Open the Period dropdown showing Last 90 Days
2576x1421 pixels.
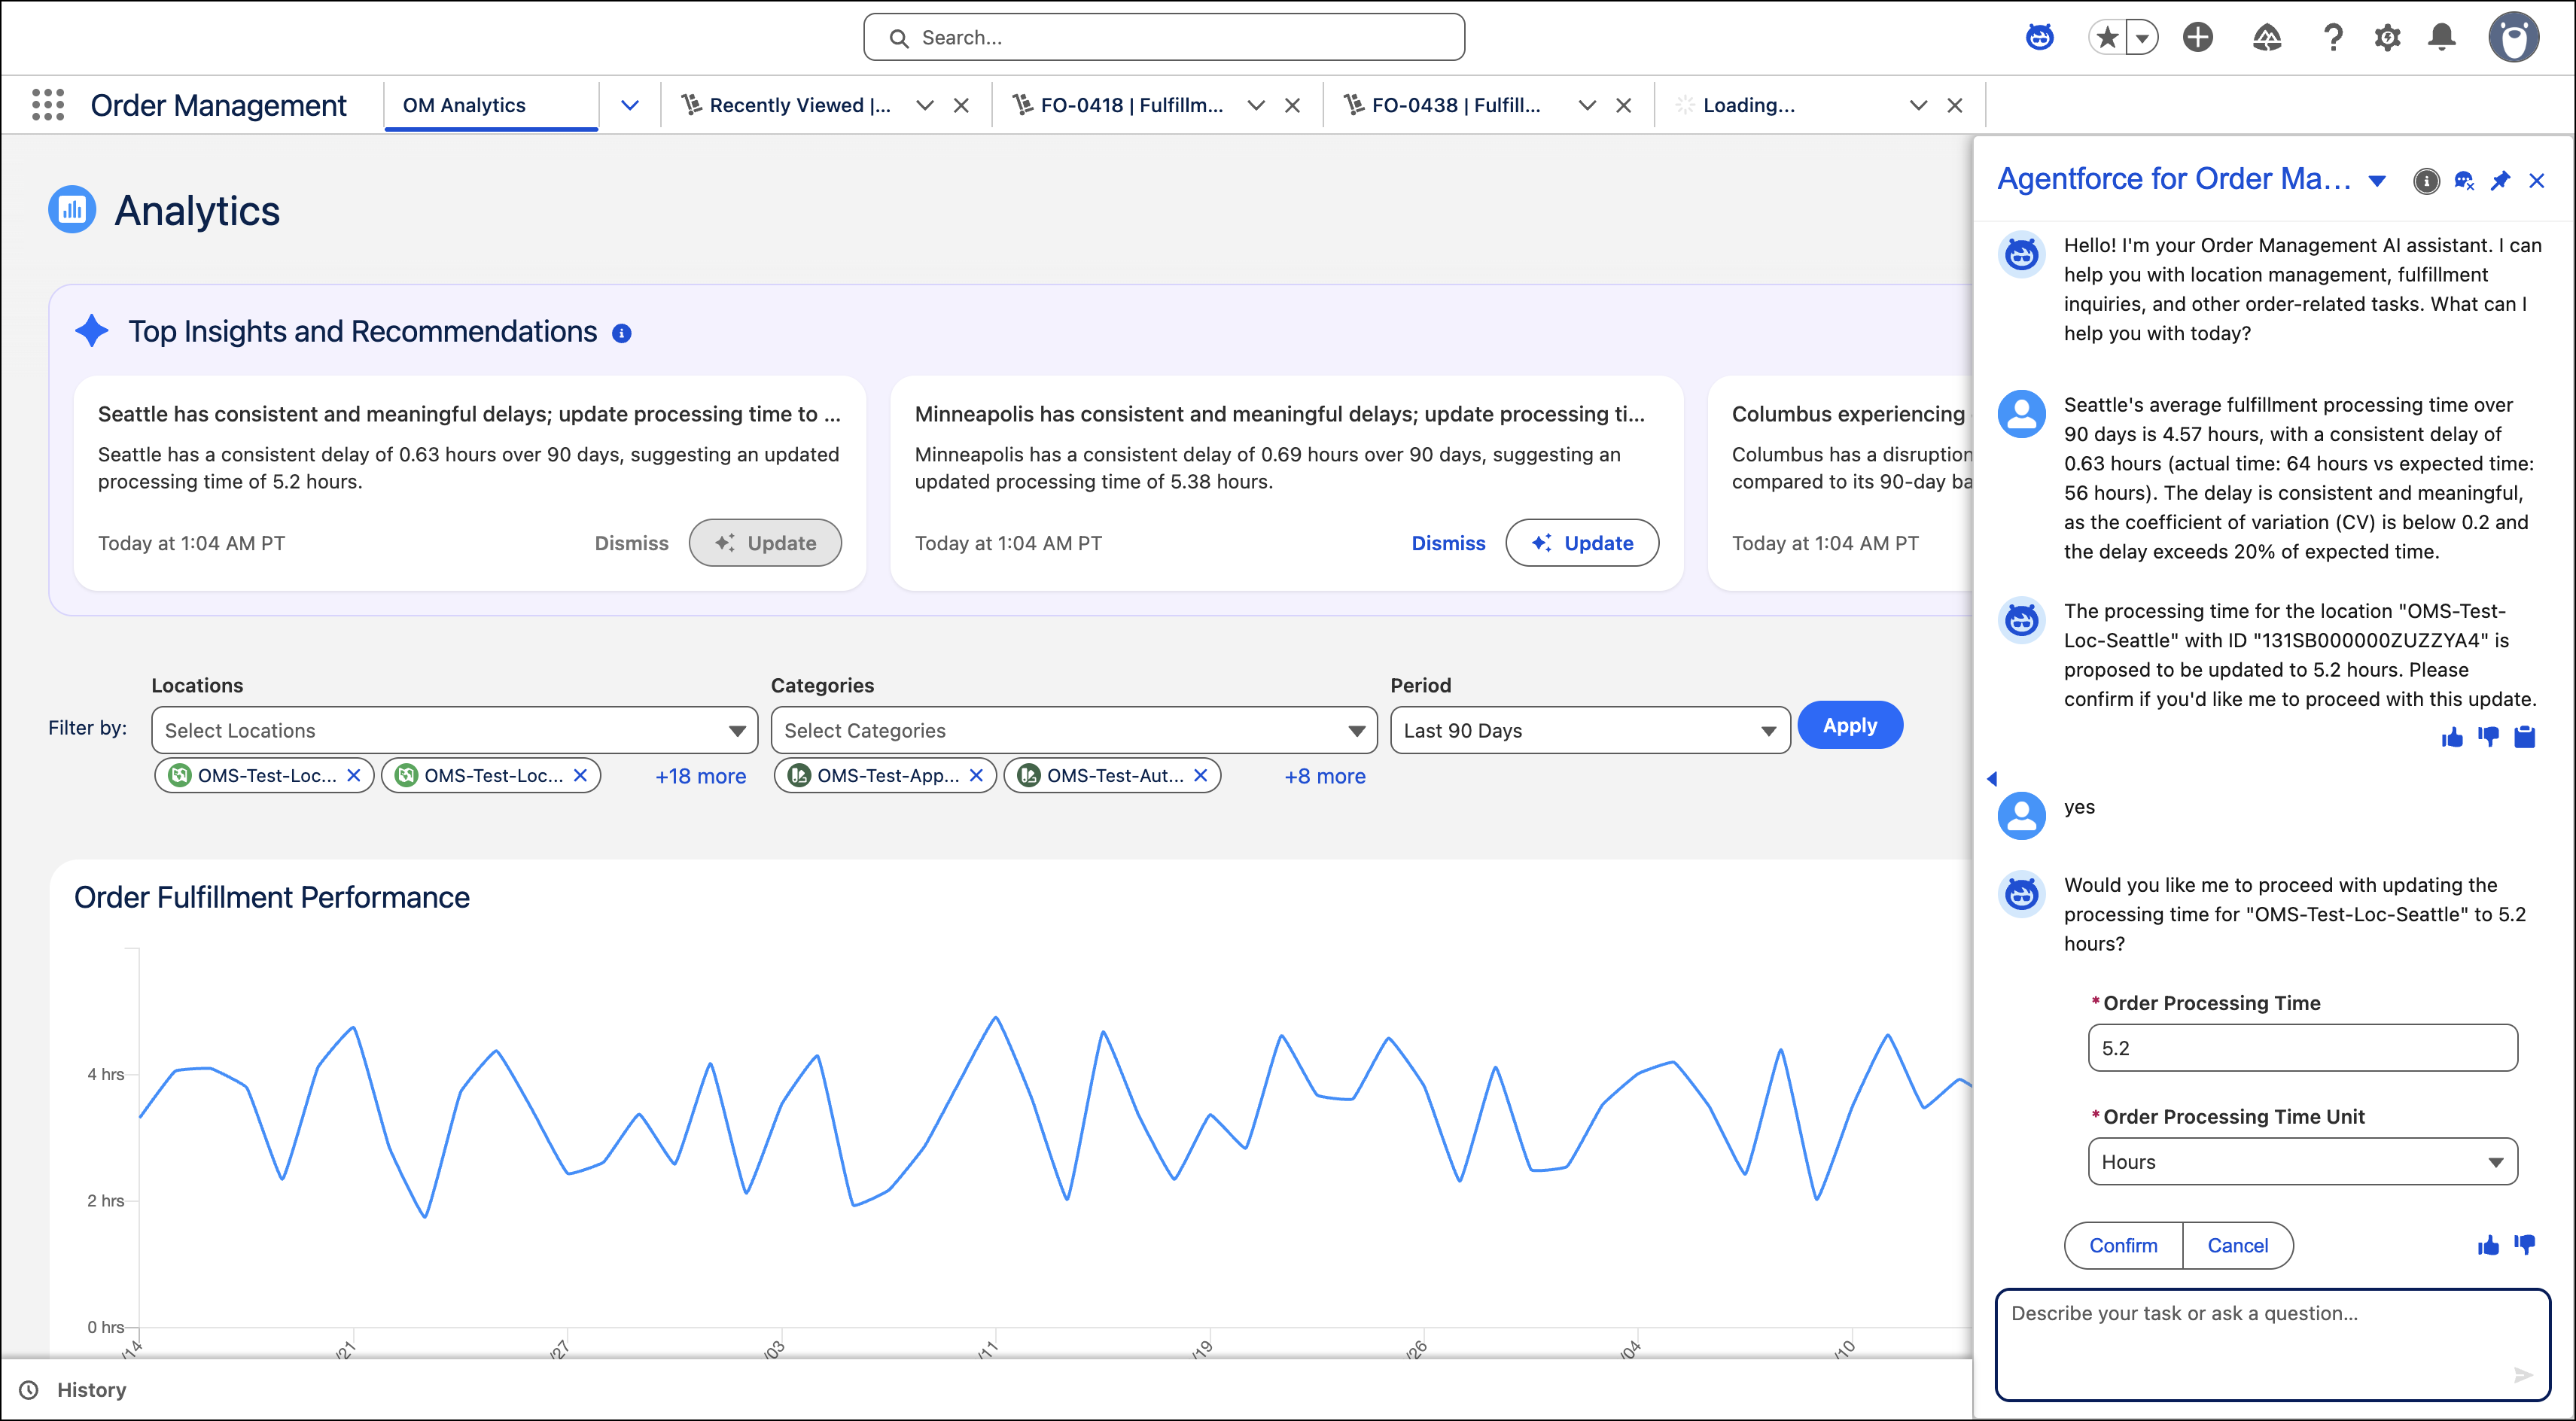click(x=1590, y=731)
